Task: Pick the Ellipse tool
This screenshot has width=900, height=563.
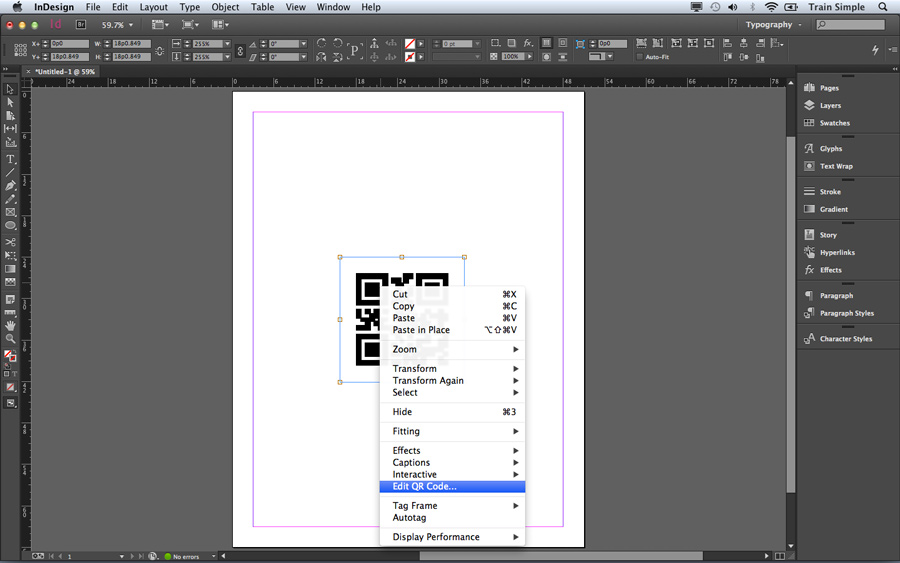Action: pyautogui.click(x=10, y=226)
